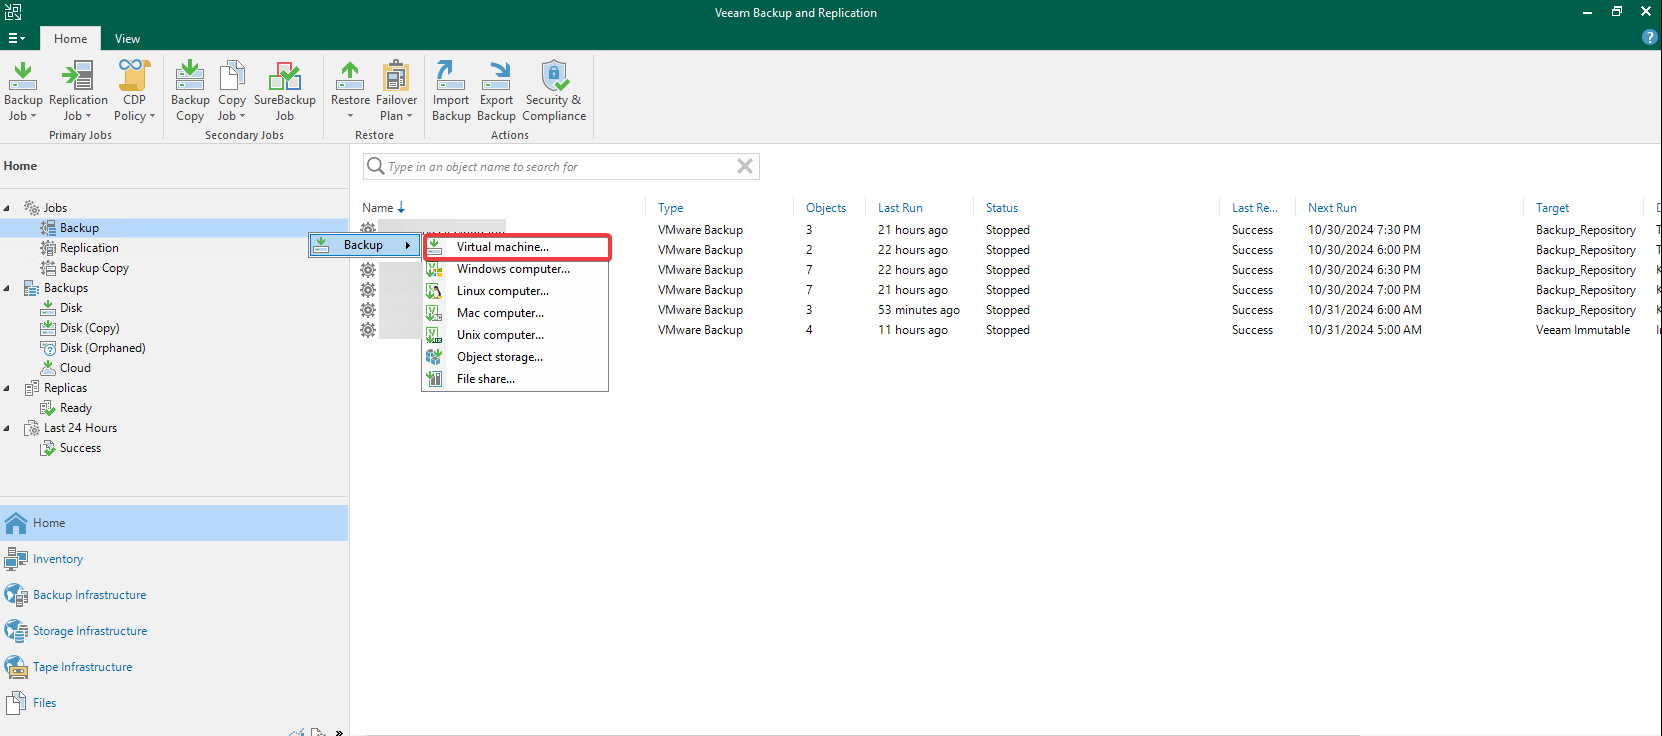Choose Virtual machine... from the context menu
This screenshot has width=1662, height=736.
[516, 247]
